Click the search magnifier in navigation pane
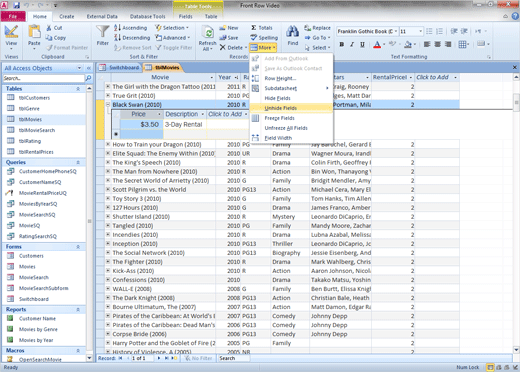This screenshot has height=372, width=520. [89, 78]
